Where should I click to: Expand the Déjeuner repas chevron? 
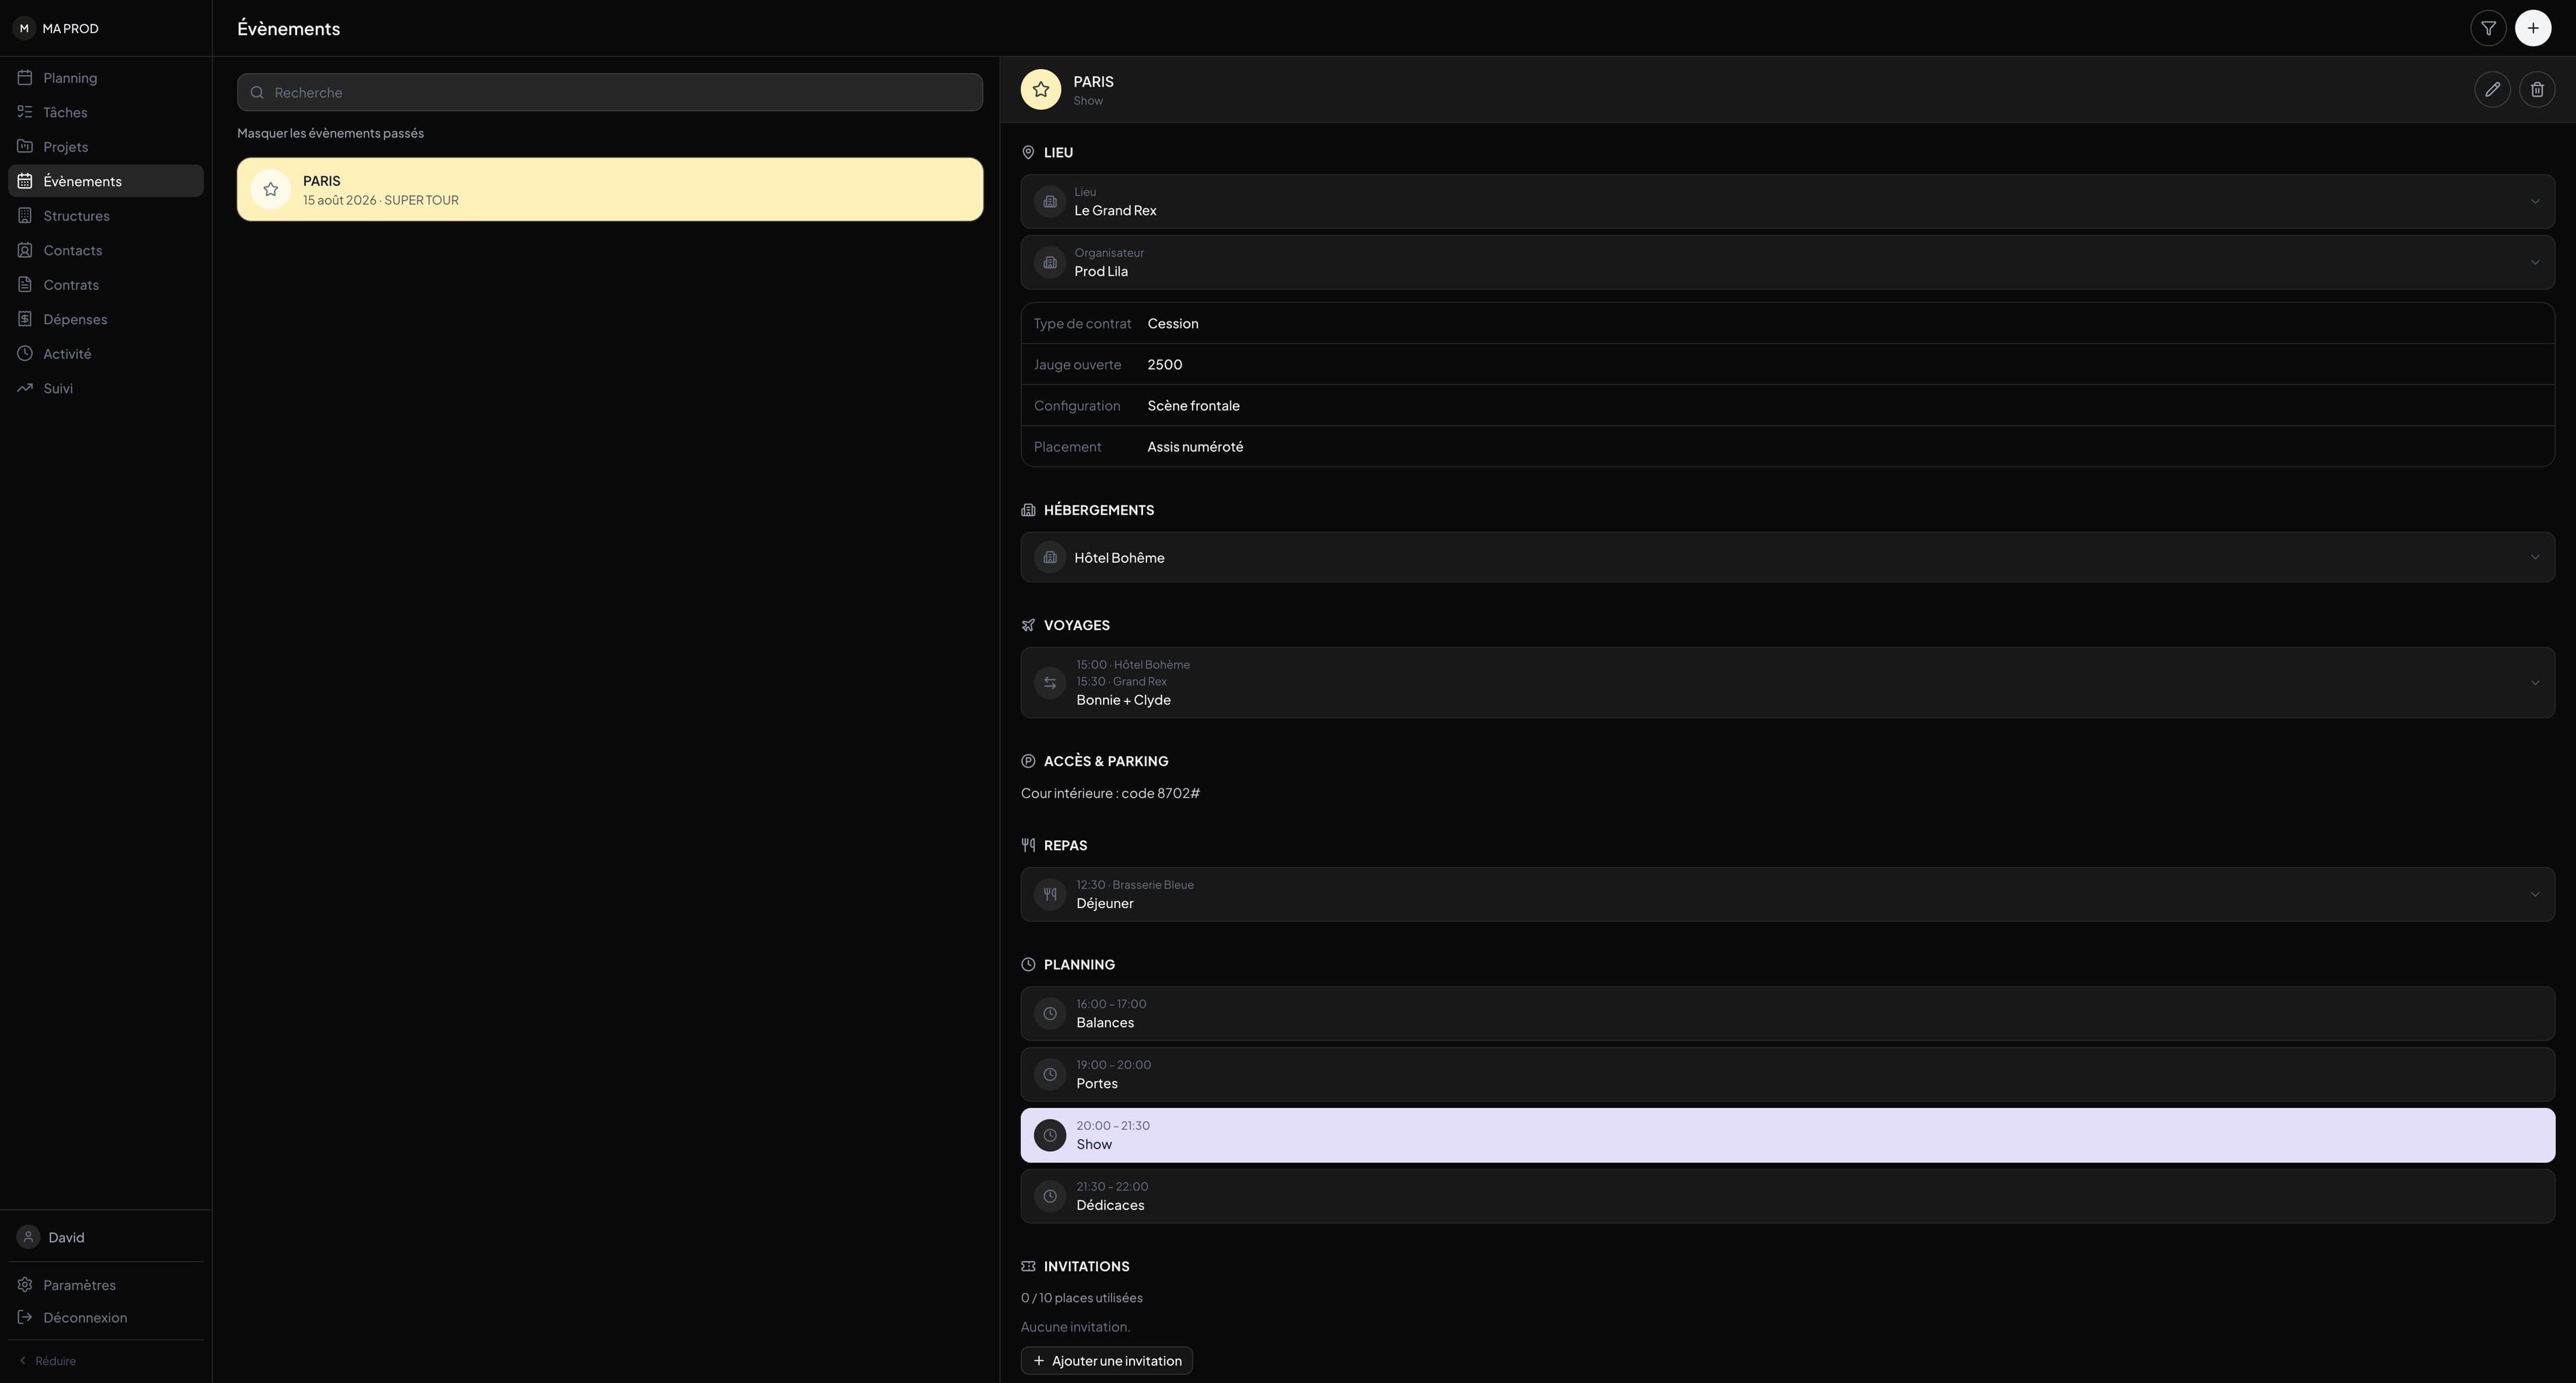coord(2534,894)
